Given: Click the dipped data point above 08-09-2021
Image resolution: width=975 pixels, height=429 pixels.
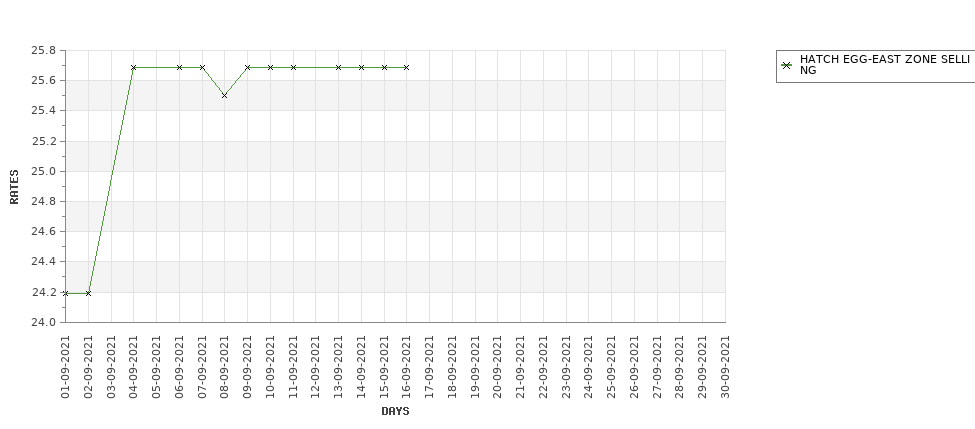Looking at the screenshot, I should pos(224,96).
